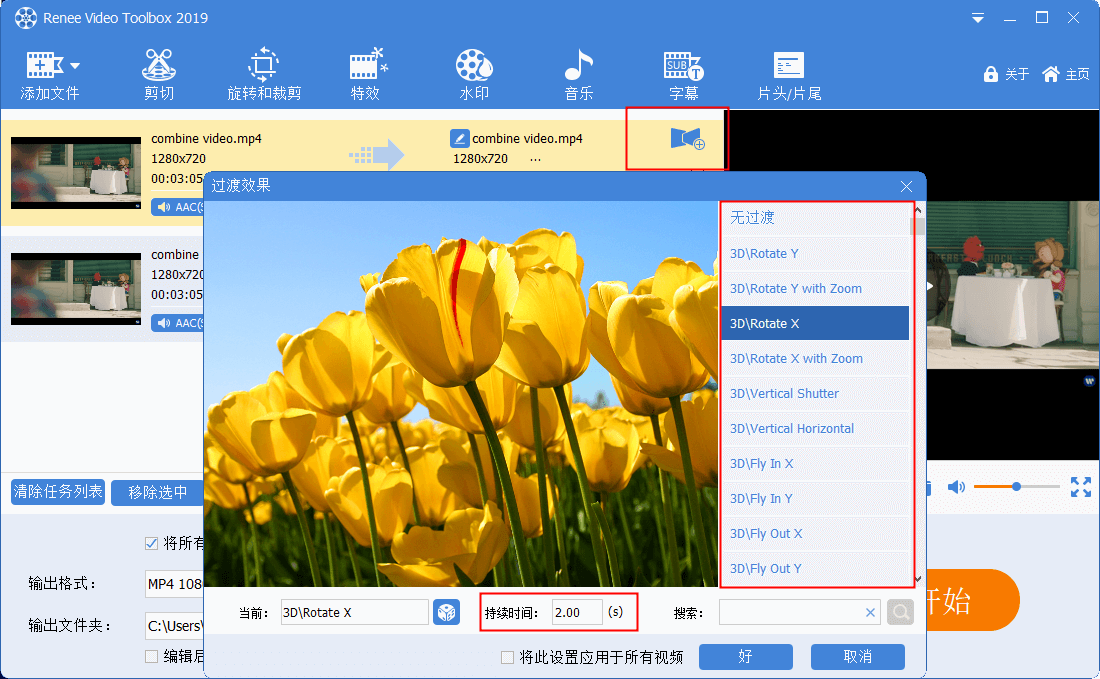The height and width of the screenshot is (679, 1100).
Task: Click the random transition dice icon
Action: [x=446, y=613]
